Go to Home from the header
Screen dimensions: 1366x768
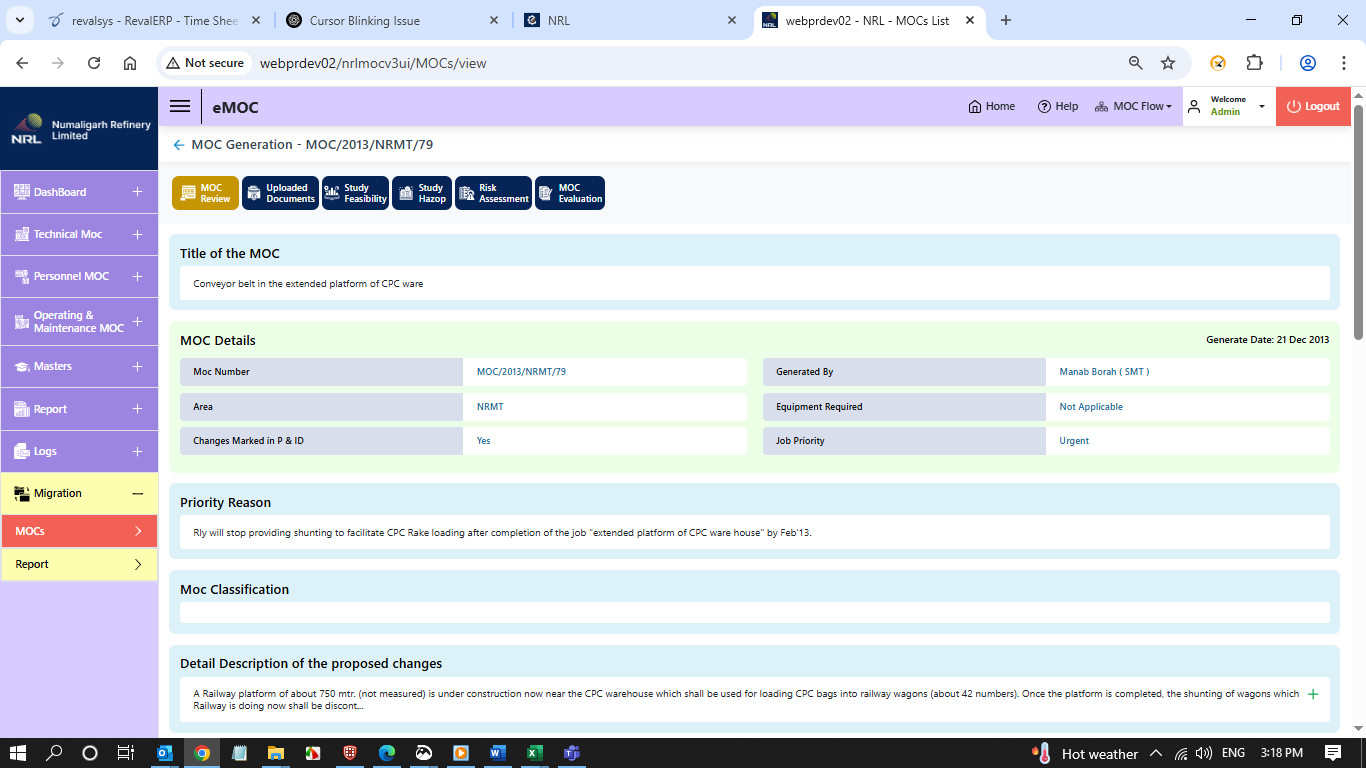(991, 107)
